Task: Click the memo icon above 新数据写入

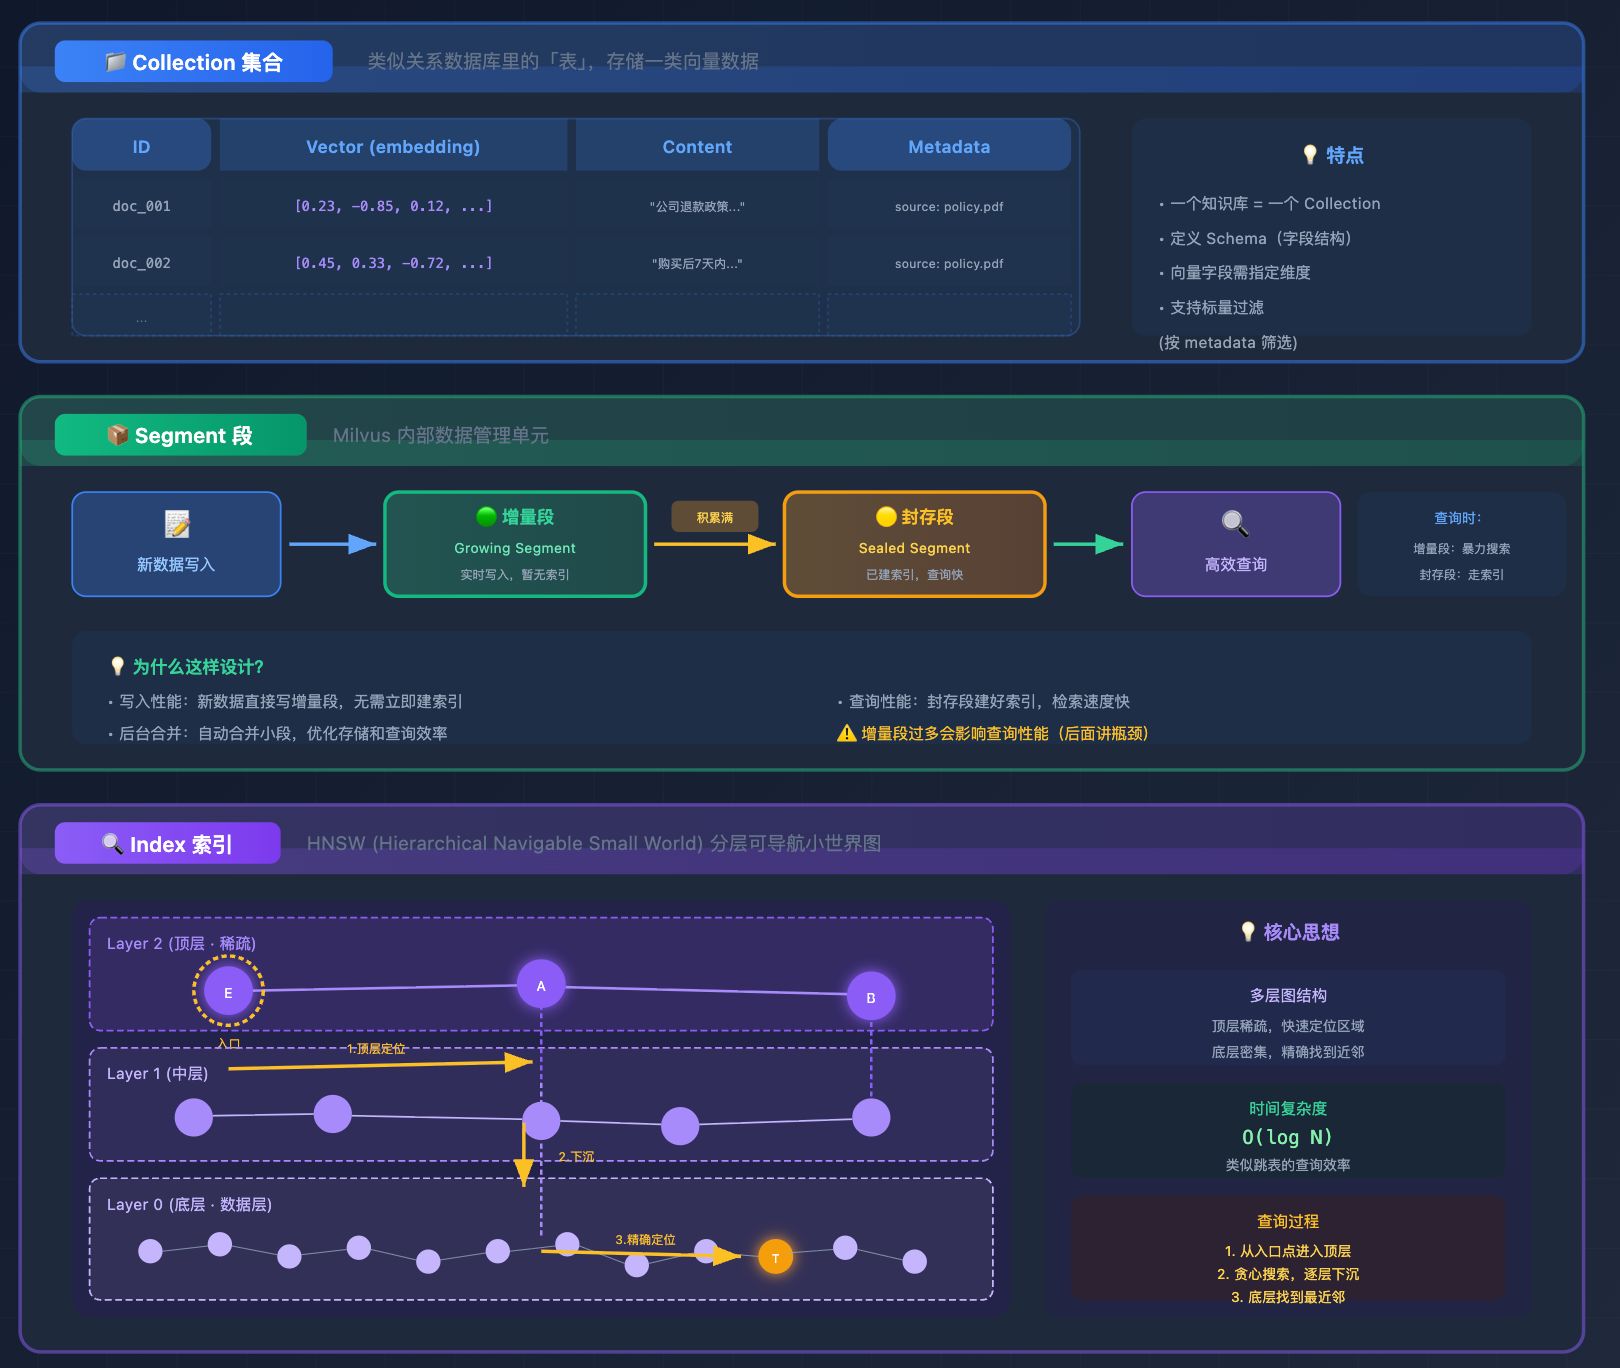Action: [x=177, y=524]
